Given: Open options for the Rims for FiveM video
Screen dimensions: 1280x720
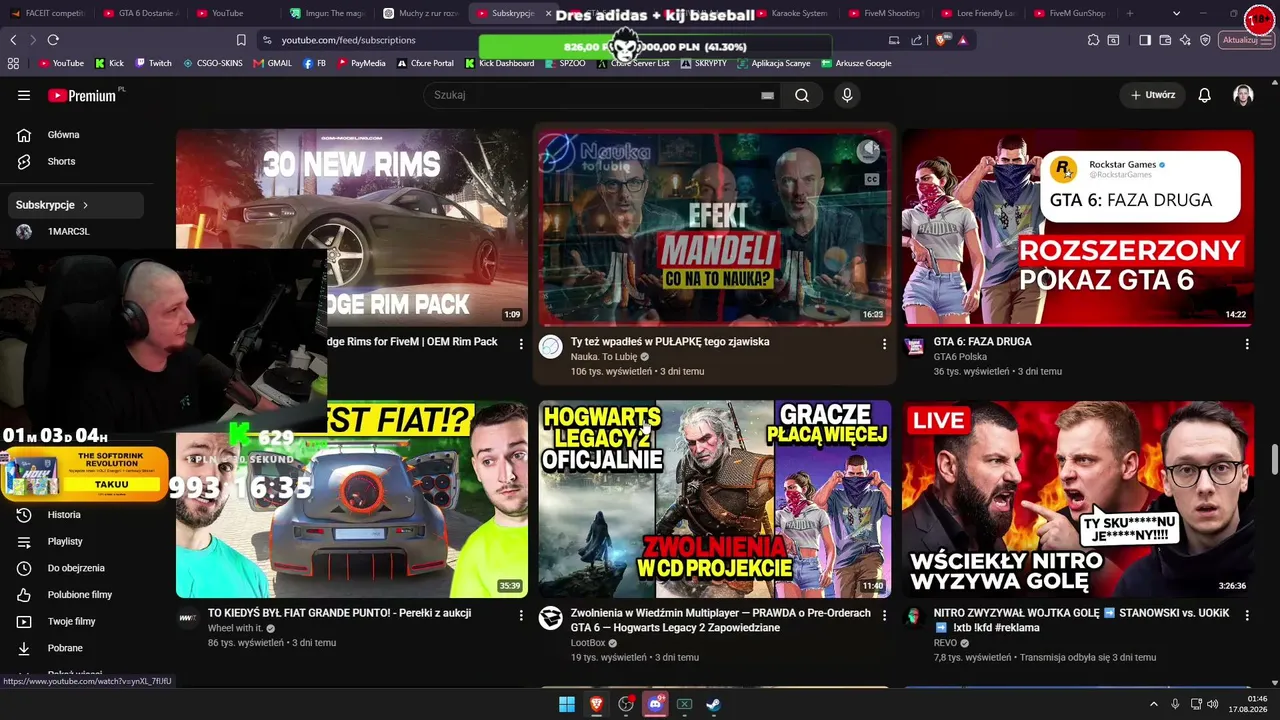Looking at the screenshot, I should 521,343.
